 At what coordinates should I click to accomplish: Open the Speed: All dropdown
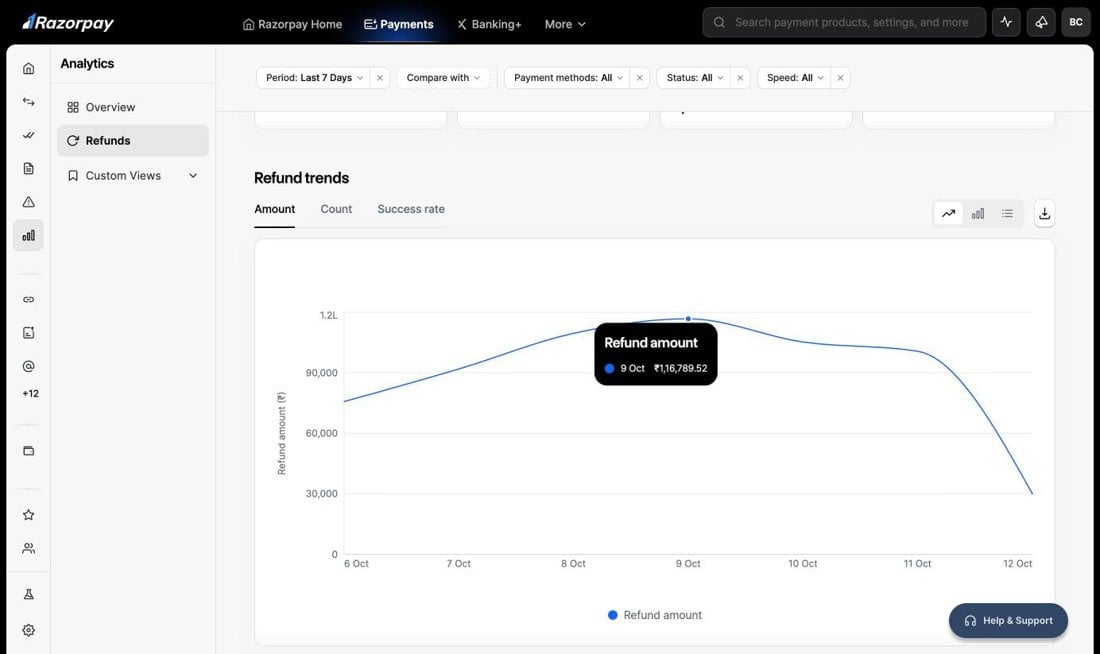(794, 78)
